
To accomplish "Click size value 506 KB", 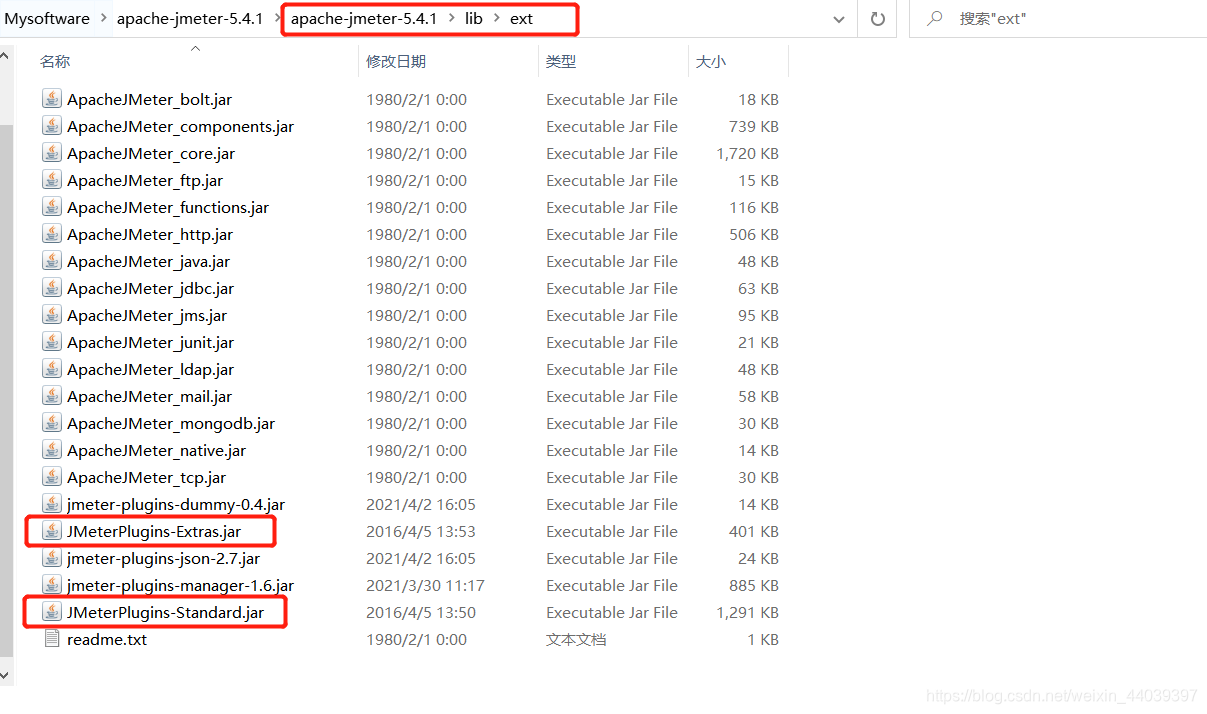I will coord(754,234).
